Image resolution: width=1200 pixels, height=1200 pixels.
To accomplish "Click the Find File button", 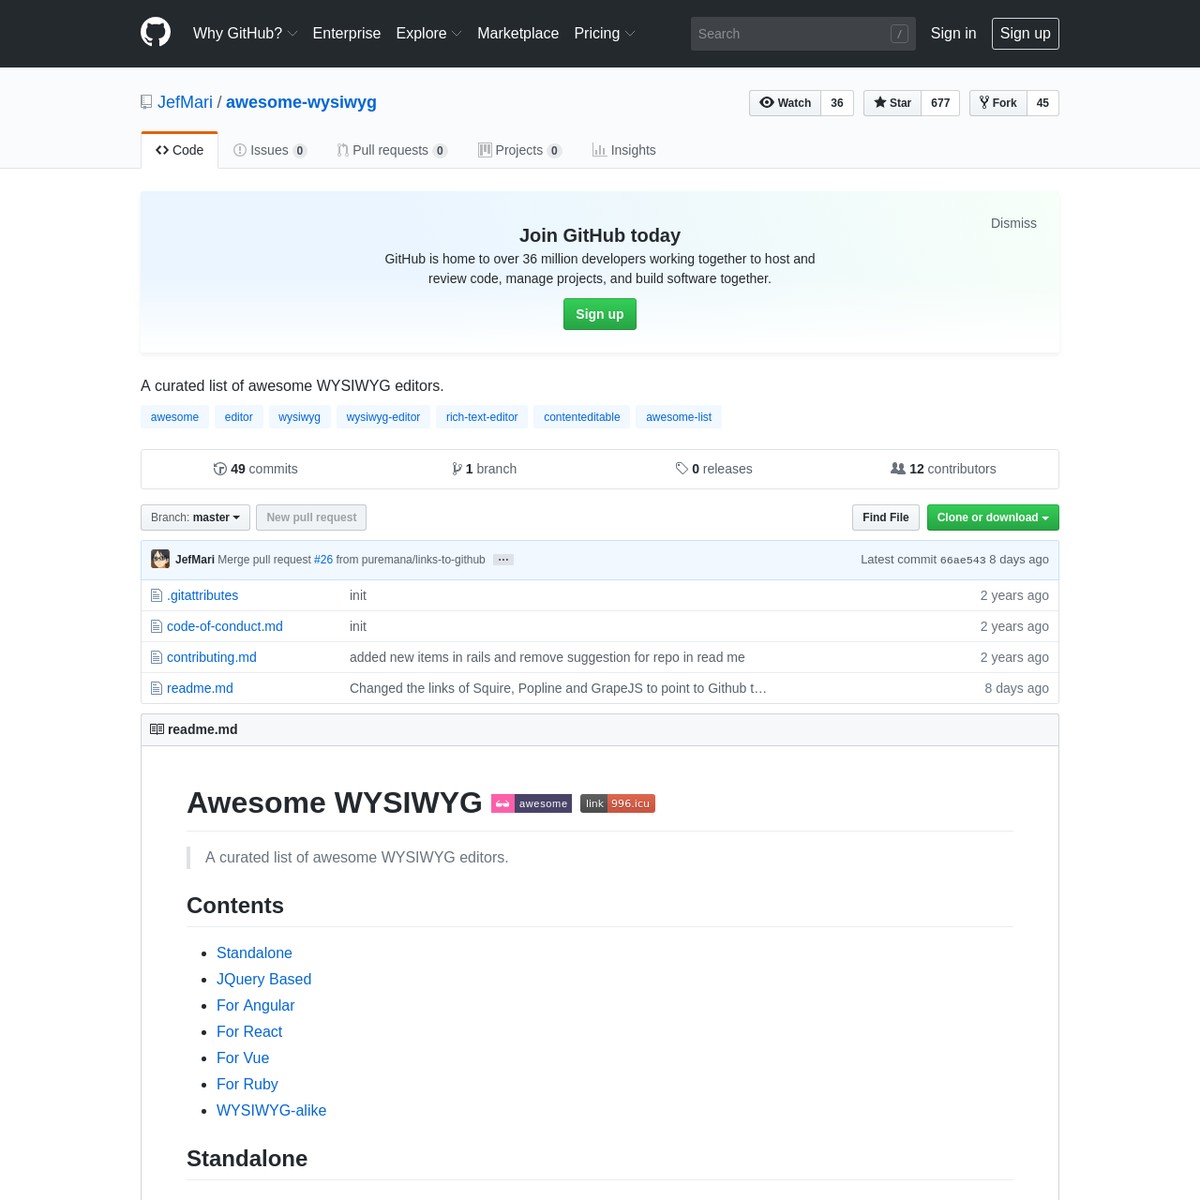I will click(x=885, y=517).
